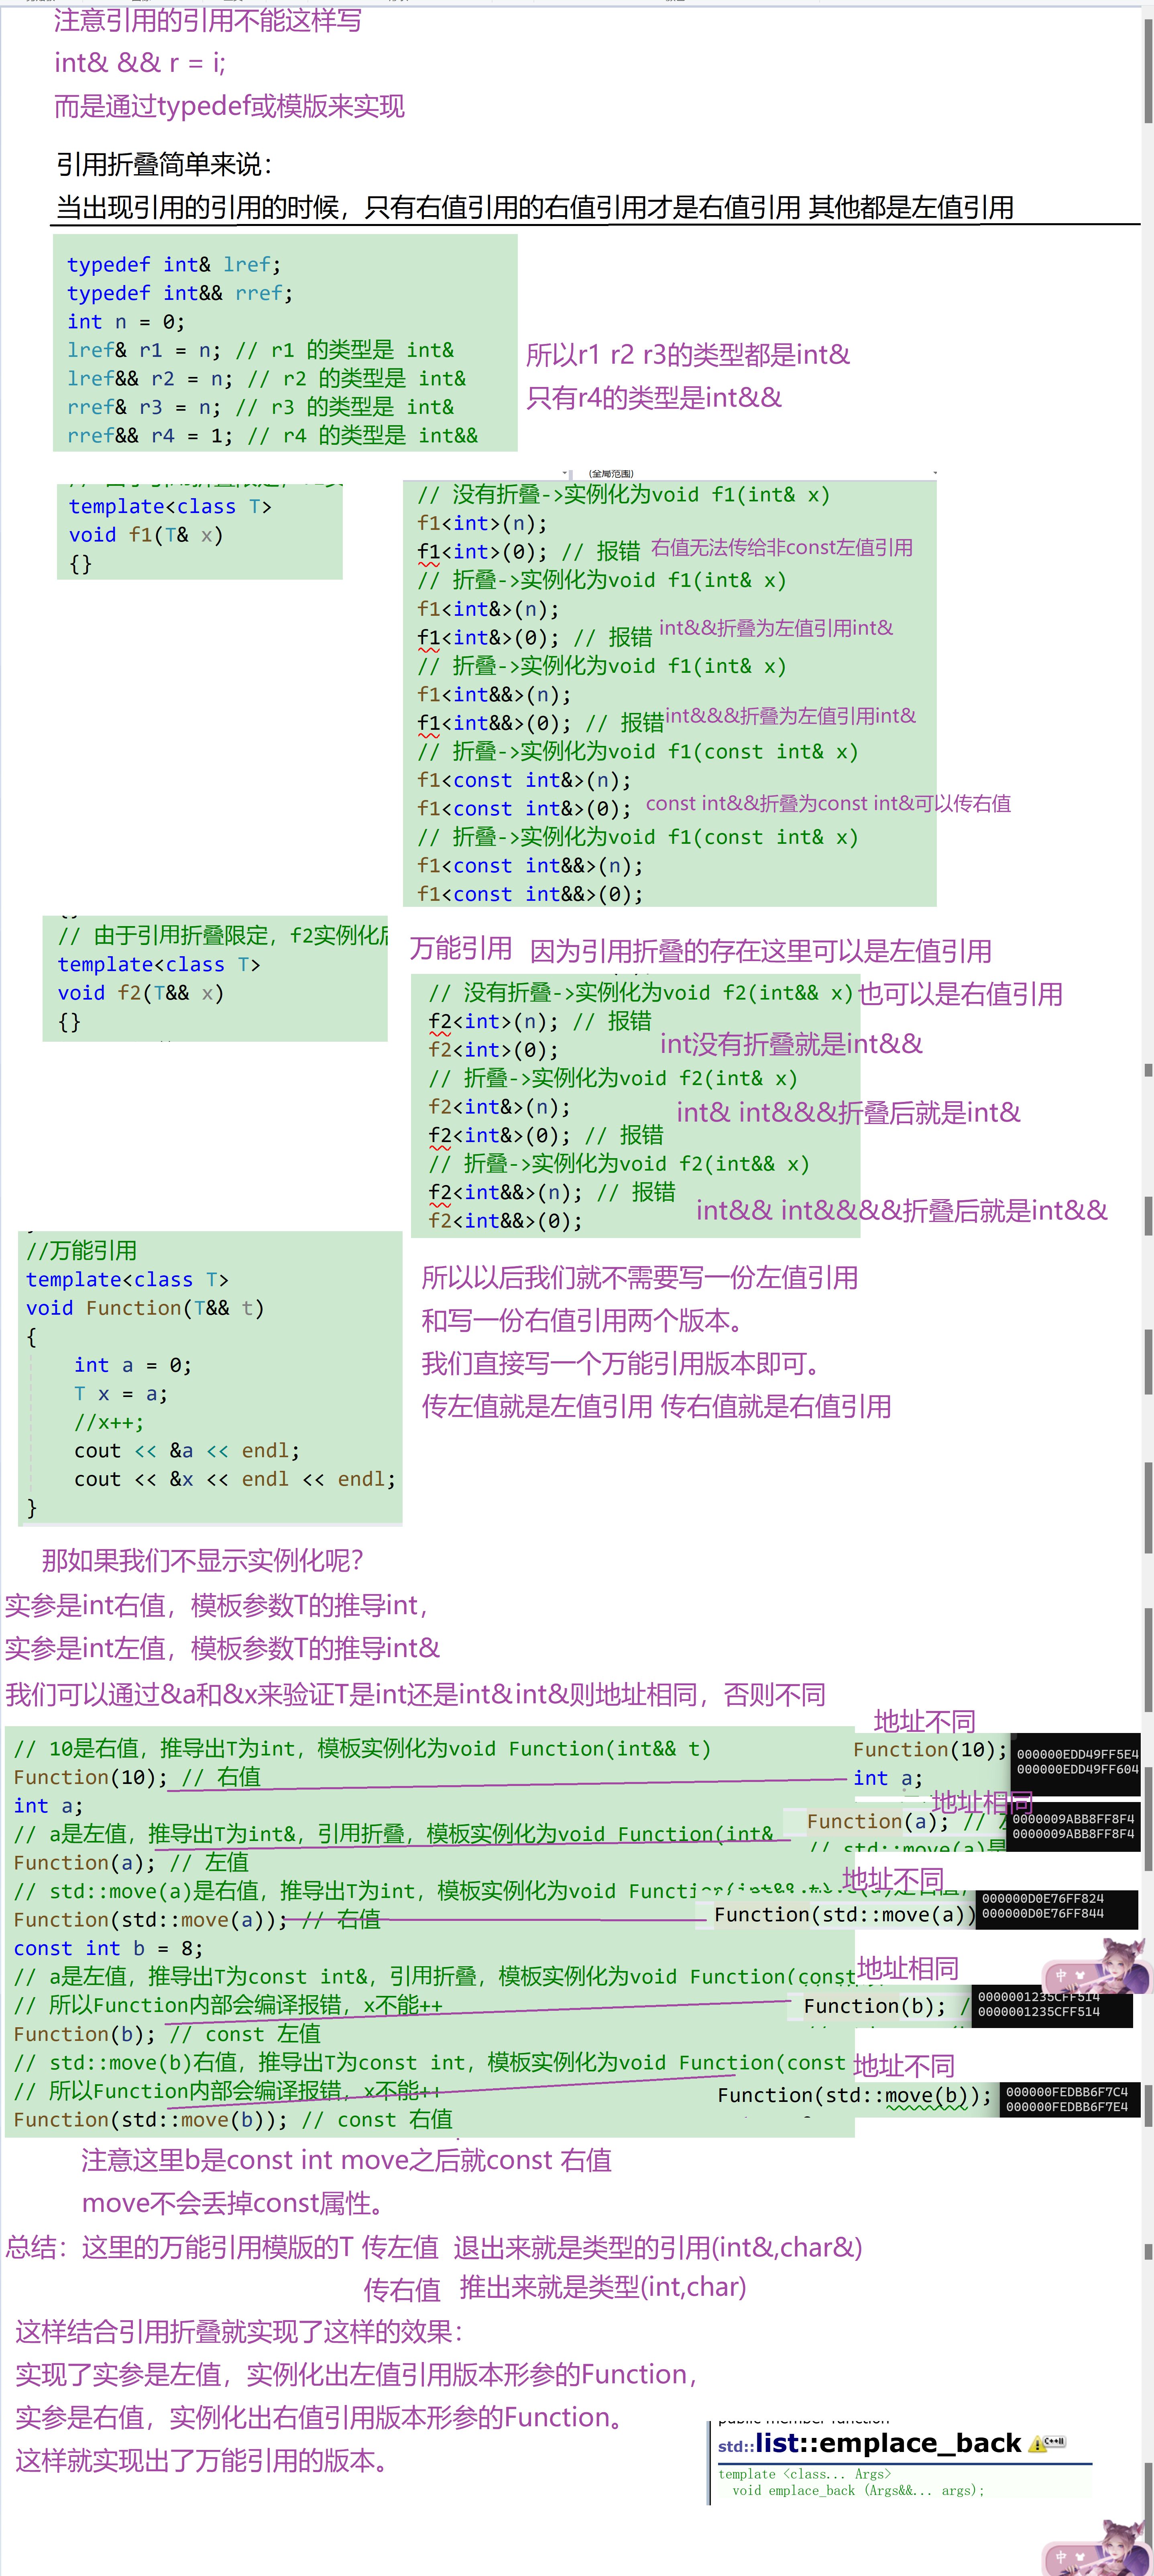Viewport: 1154px width, 2576px height.
Task: Click the shirt skin icon on bottom IME bar
Action: (1080, 2557)
